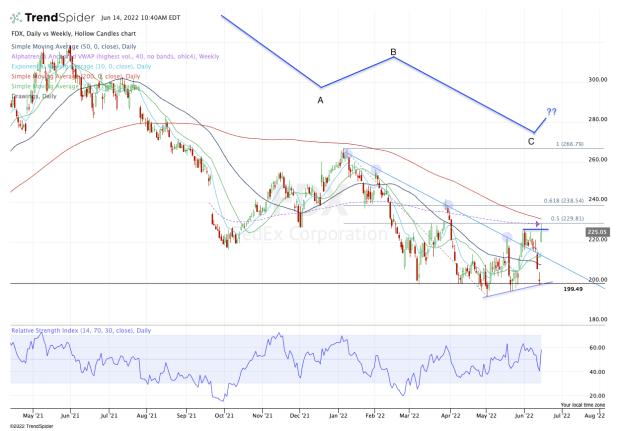The image size is (620, 431).
Task: Click the Jun '22 date axis label
Action: [x=524, y=416]
